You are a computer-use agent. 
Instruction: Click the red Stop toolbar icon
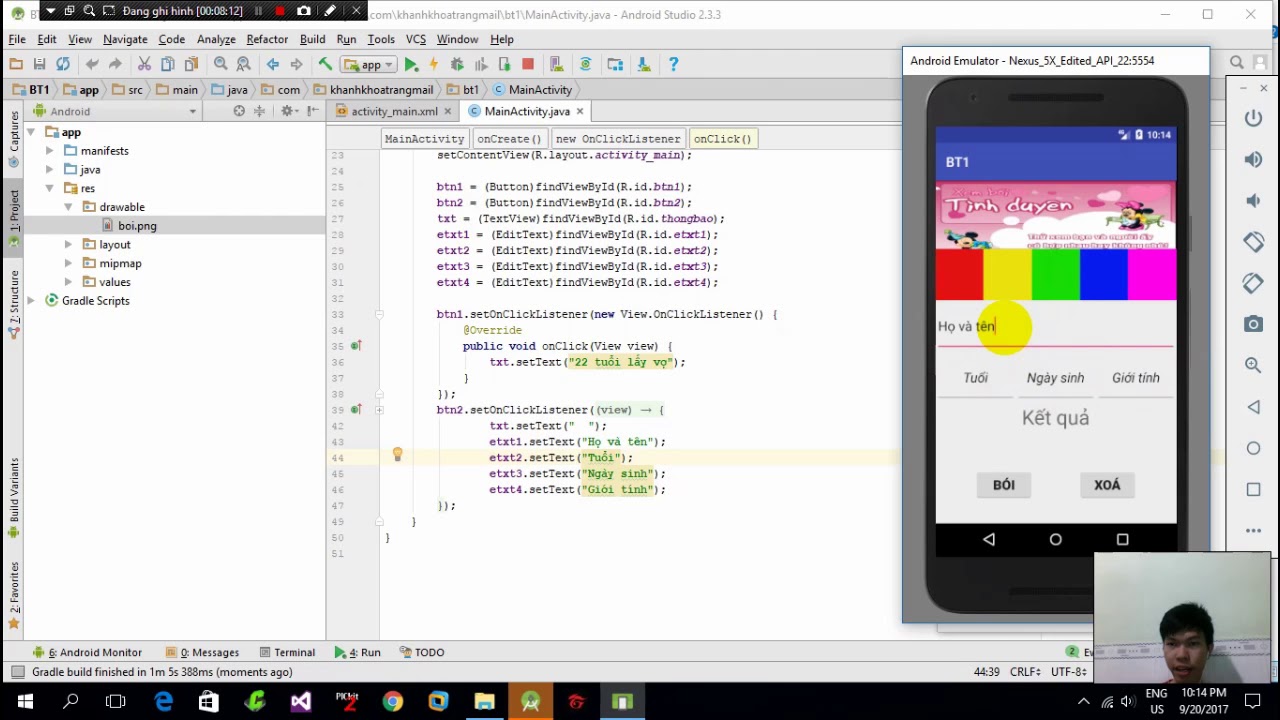(528, 64)
